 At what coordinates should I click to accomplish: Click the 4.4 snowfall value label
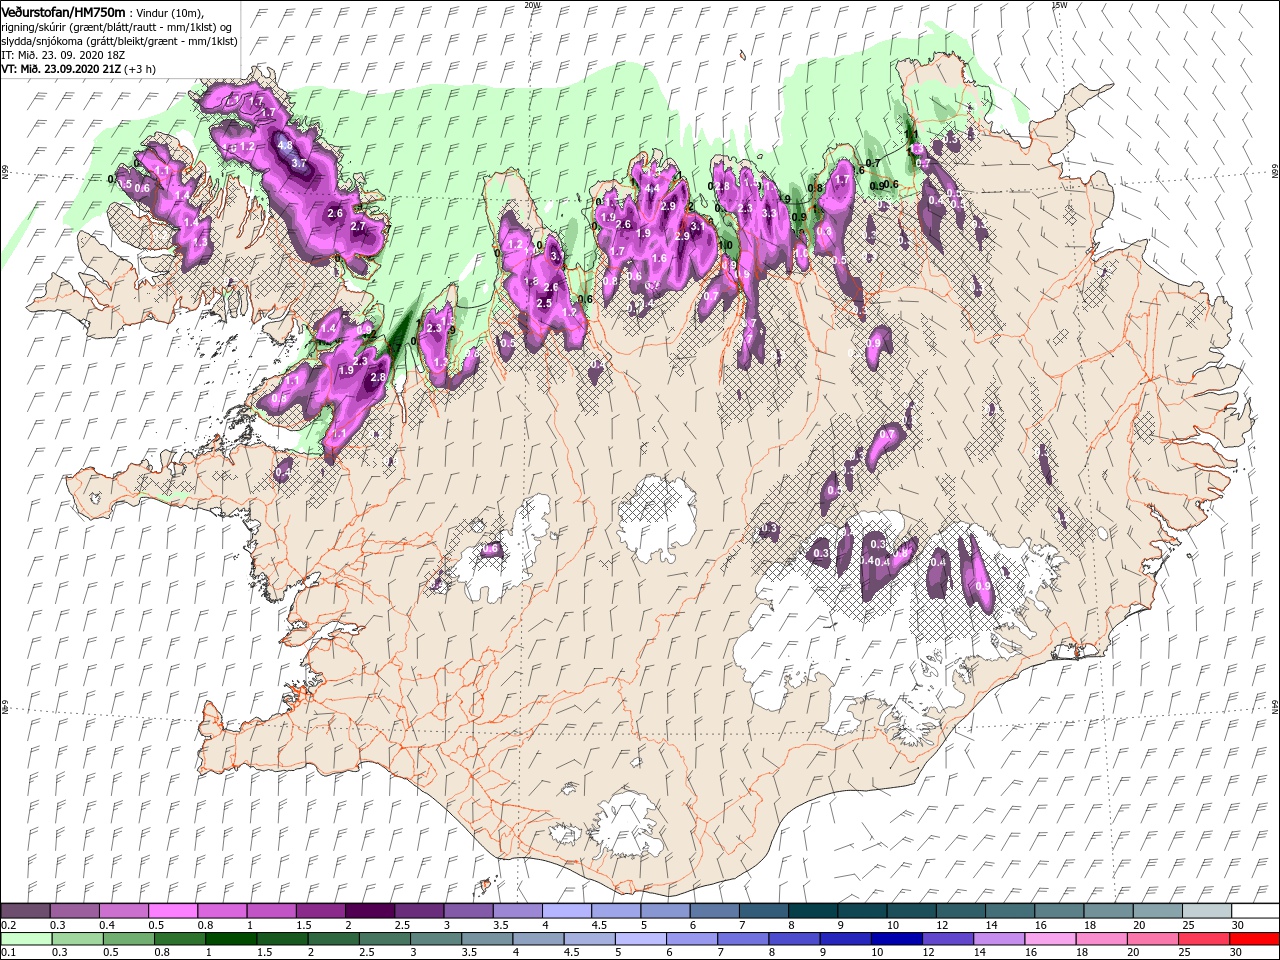pyautogui.click(x=651, y=189)
